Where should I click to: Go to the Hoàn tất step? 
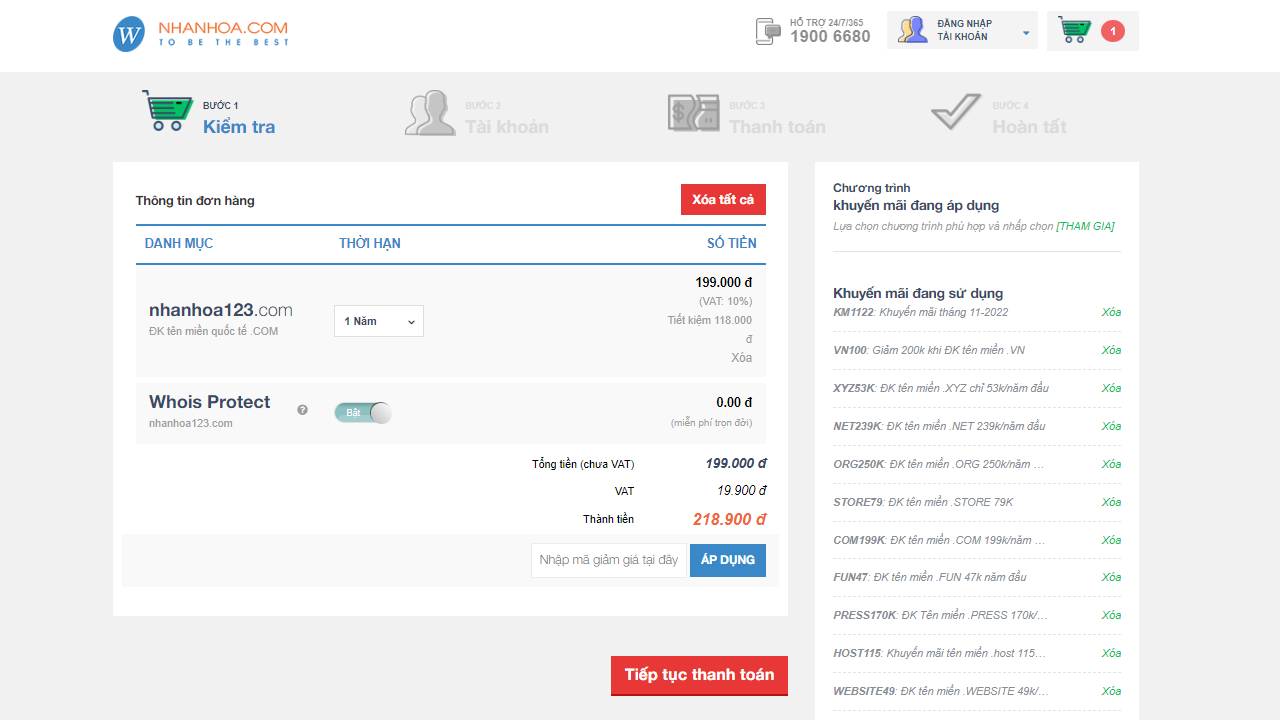pos(1029,127)
